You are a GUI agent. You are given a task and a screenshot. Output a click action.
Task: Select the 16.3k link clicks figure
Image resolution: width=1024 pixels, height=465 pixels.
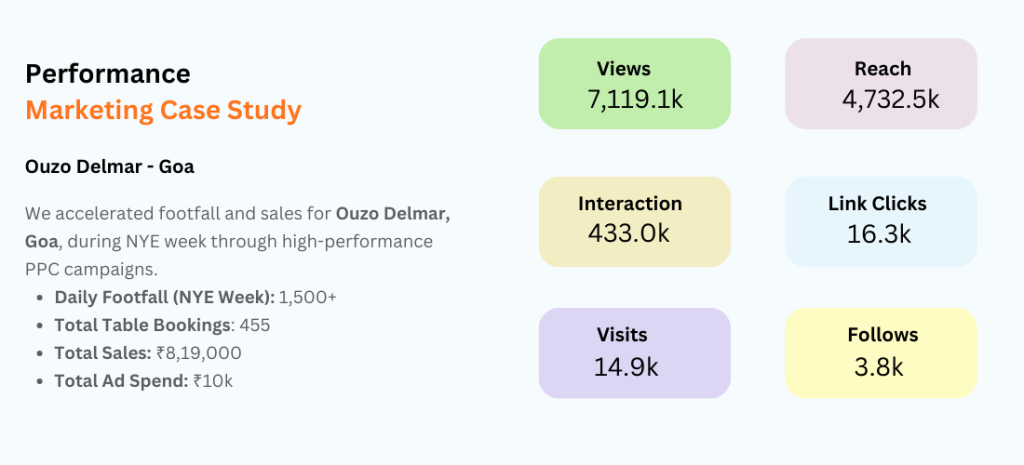point(877,234)
